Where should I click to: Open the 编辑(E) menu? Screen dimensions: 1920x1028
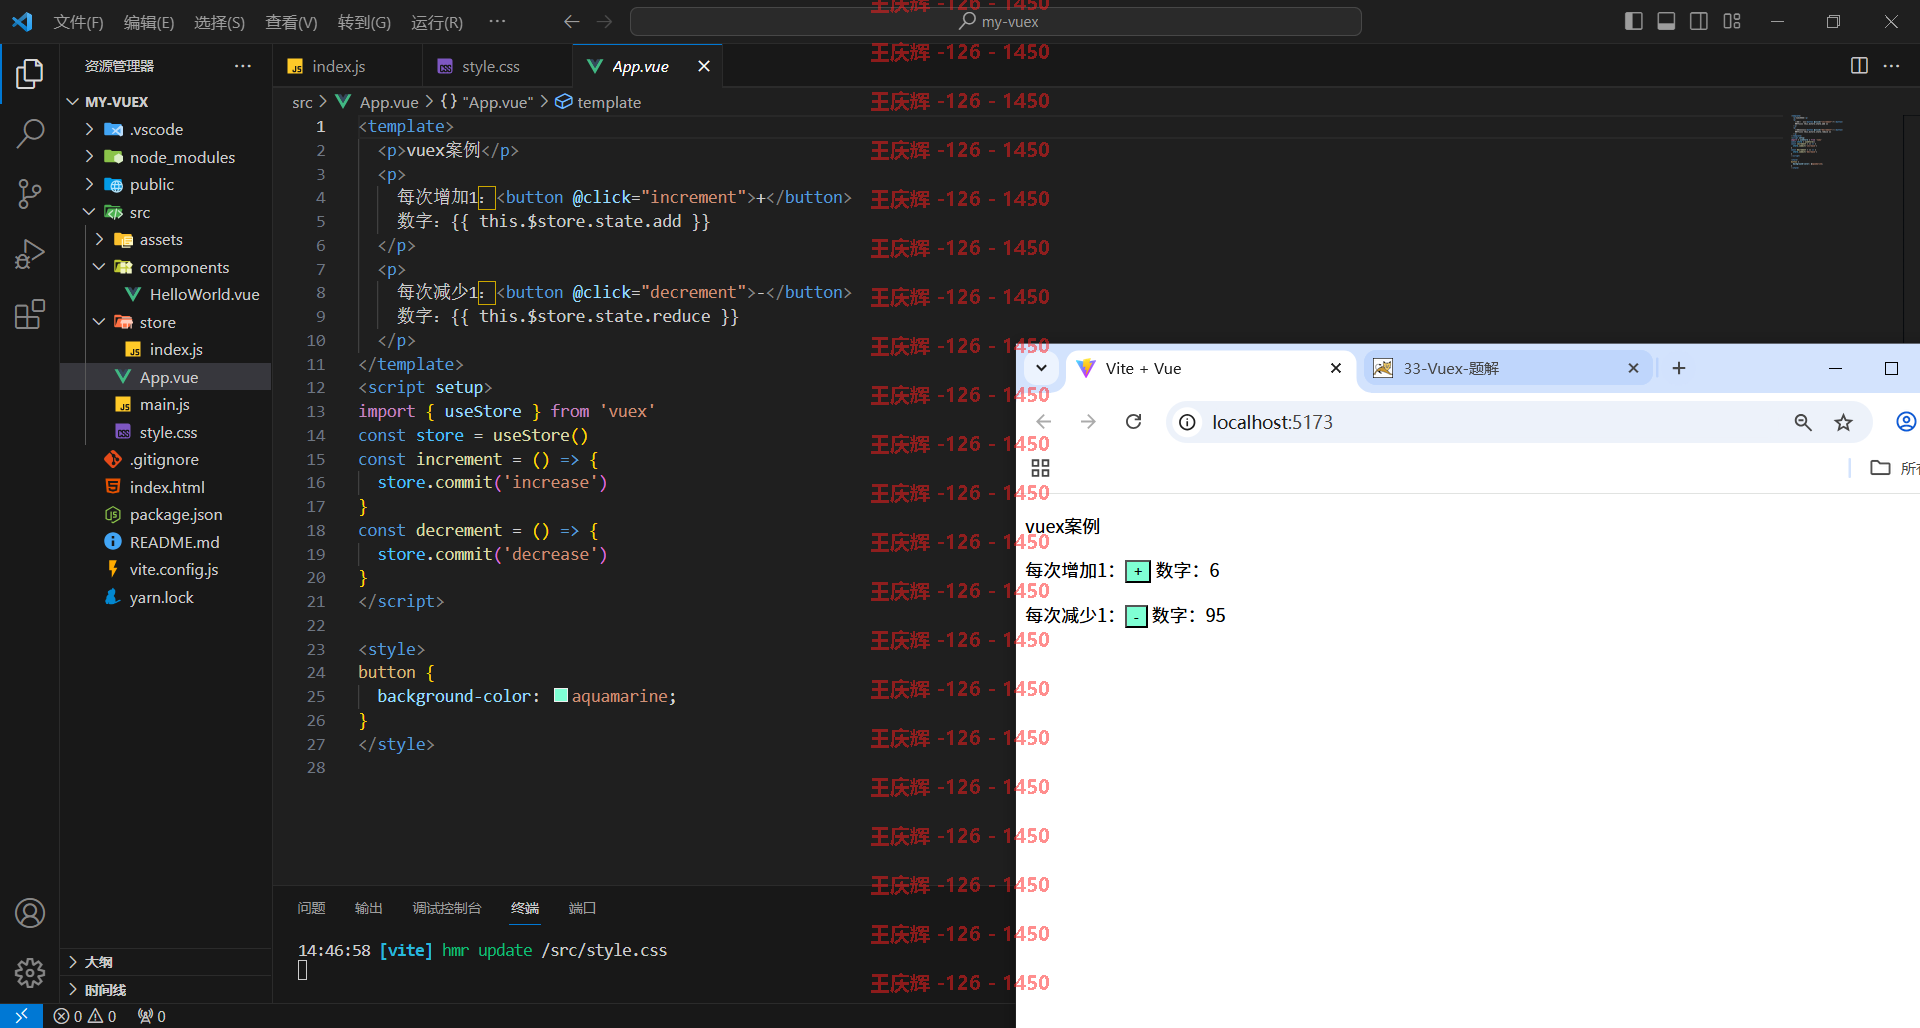click(x=149, y=22)
